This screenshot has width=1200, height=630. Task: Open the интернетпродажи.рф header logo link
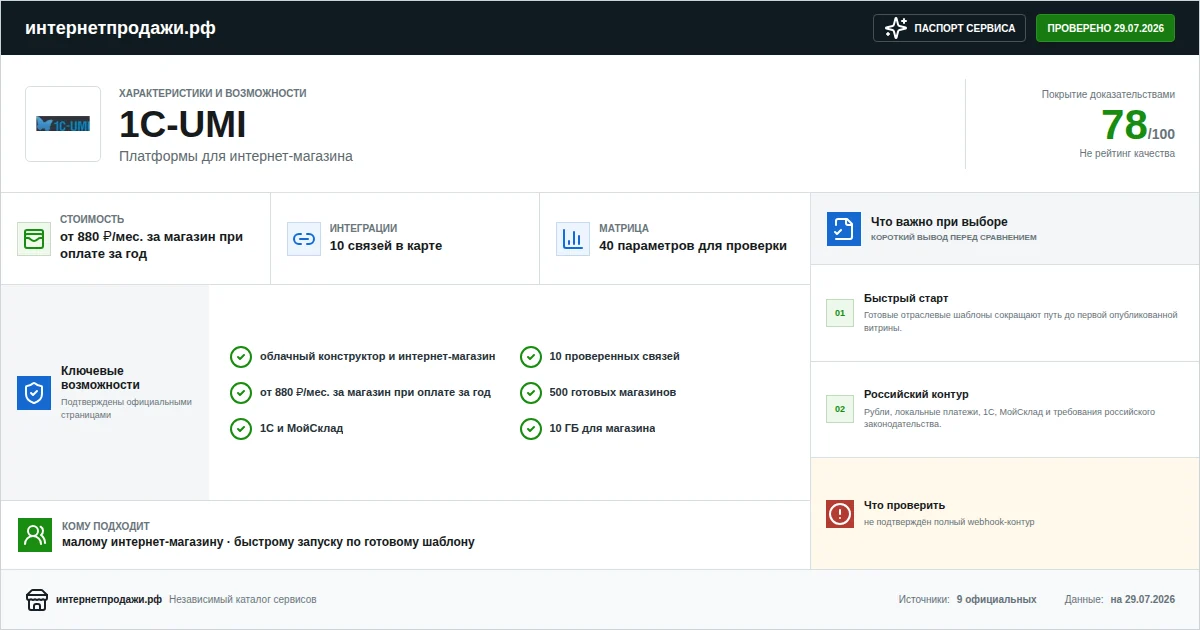[x=120, y=28]
